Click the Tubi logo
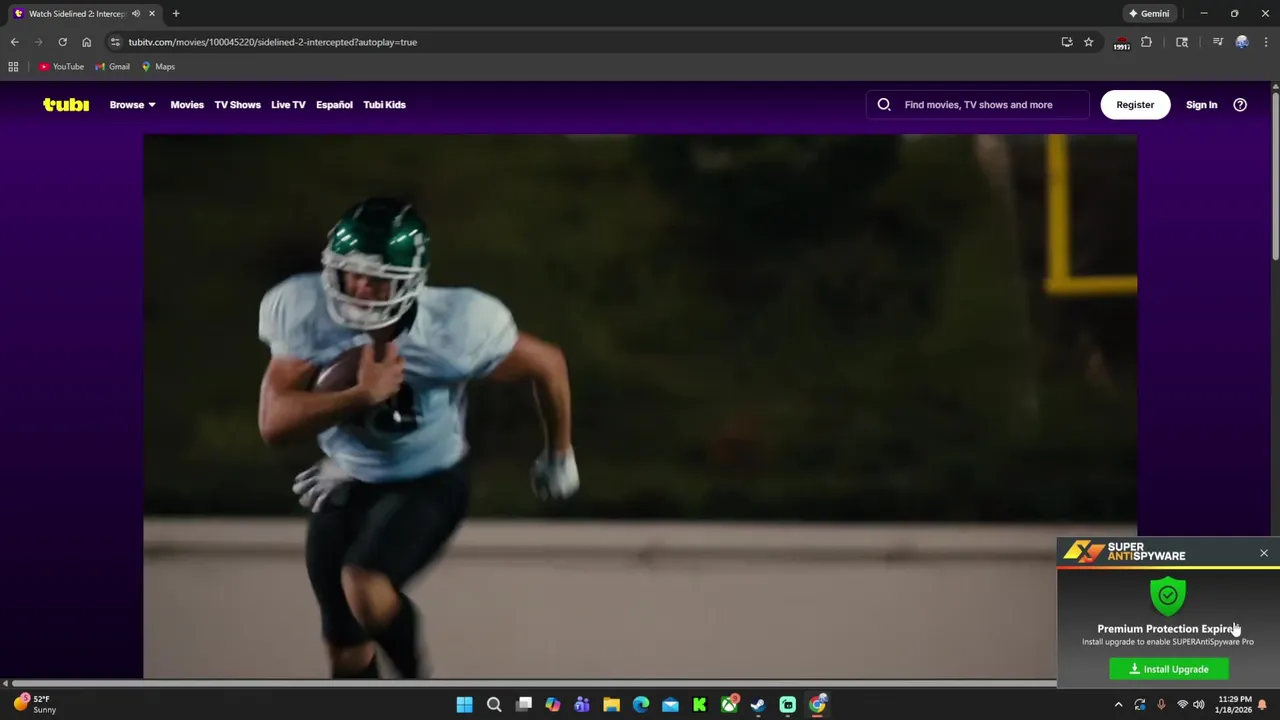This screenshot has height=720, width=1280. pos(66,104)
